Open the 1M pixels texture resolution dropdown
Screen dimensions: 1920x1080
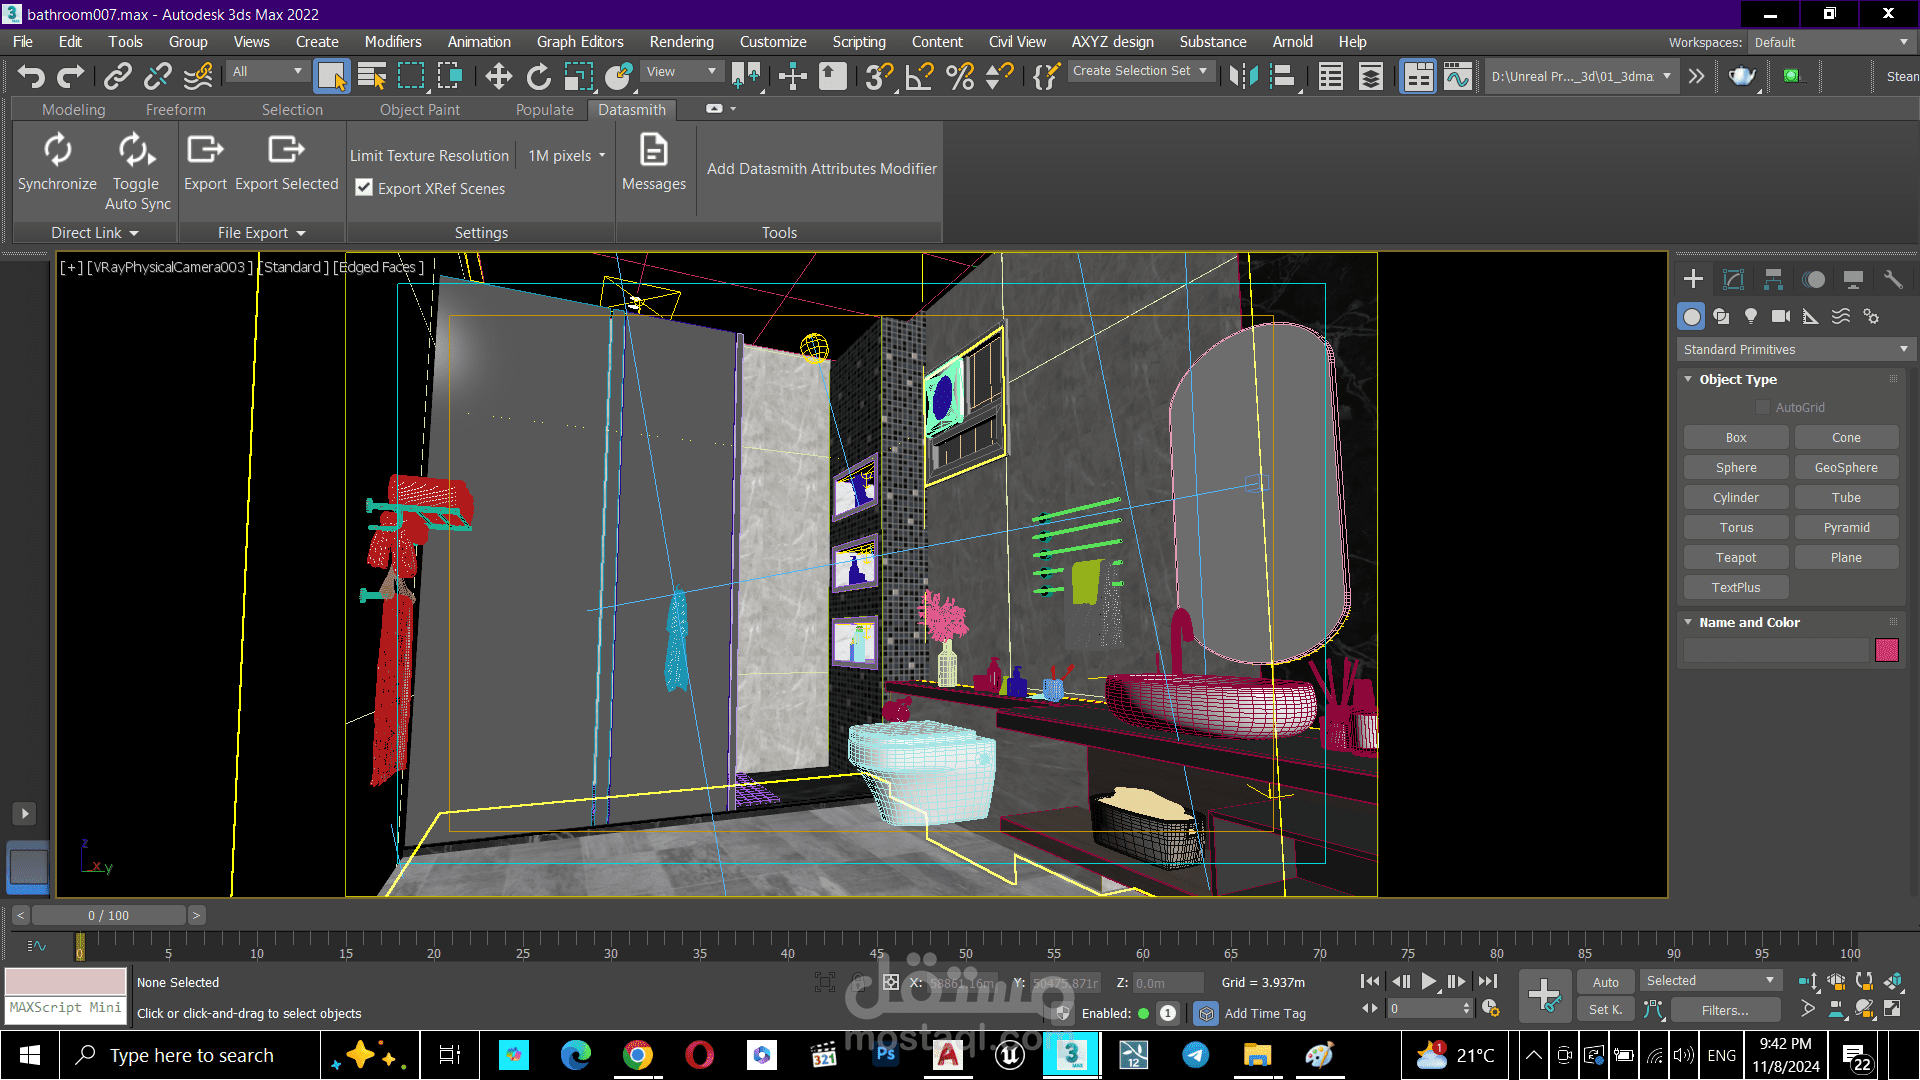click(566, 155)
